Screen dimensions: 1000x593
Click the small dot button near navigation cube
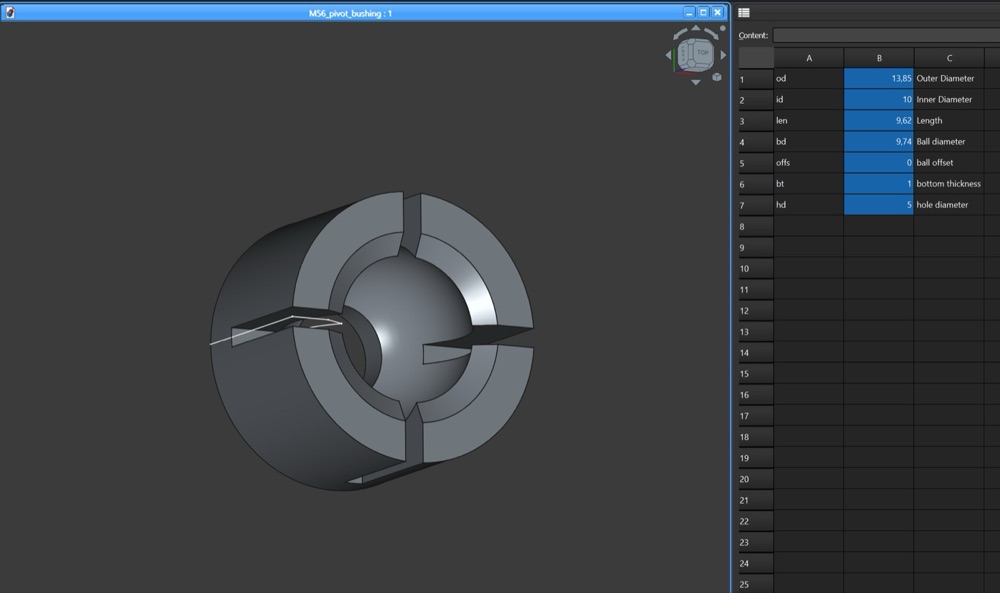(x=723, y=28)
